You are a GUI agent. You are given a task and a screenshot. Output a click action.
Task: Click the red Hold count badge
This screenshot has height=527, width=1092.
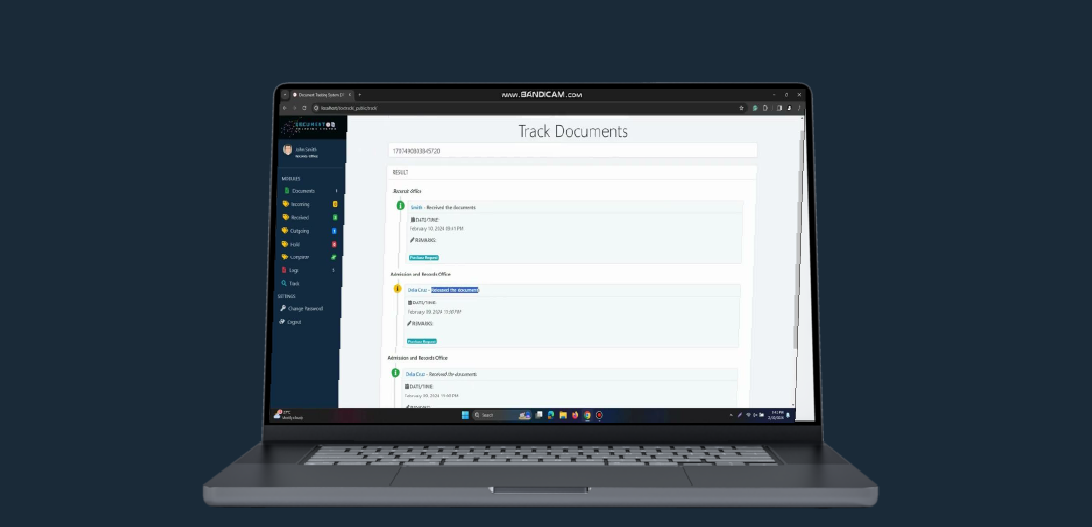[334, 244]
